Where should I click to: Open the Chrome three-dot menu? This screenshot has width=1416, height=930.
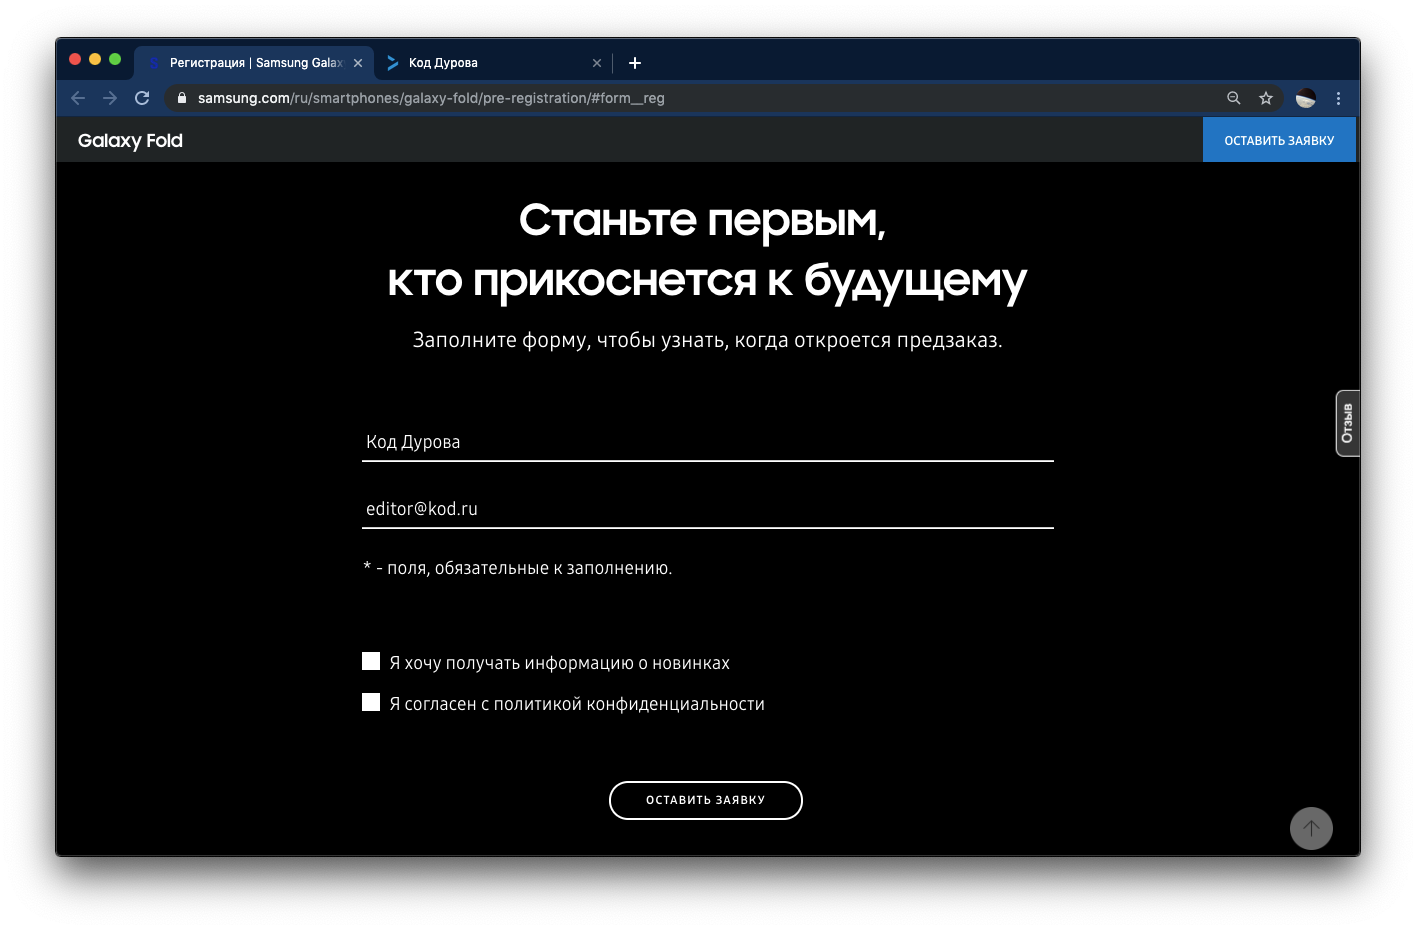[x=1338, y=98]
